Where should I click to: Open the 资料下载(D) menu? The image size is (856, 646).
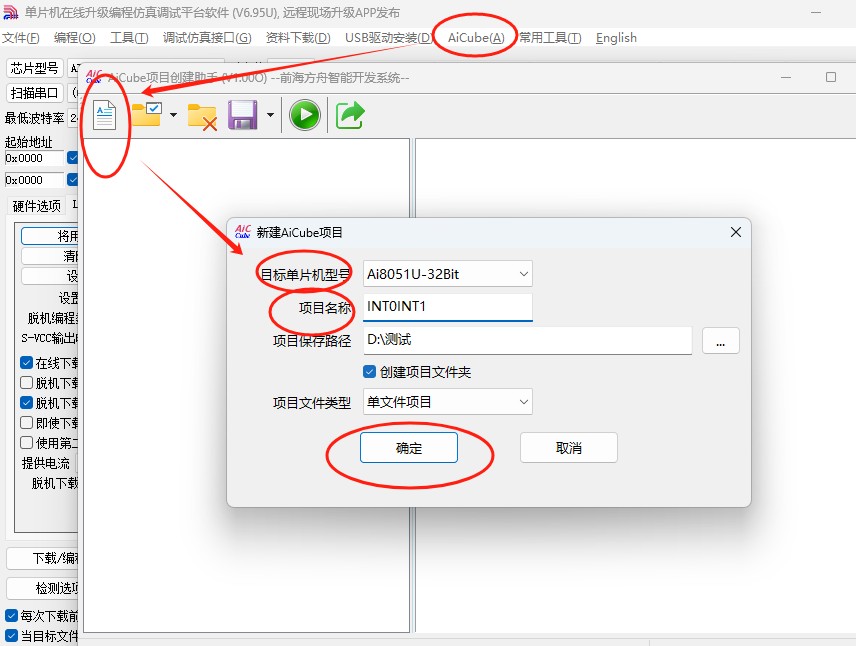pos(298,38)
